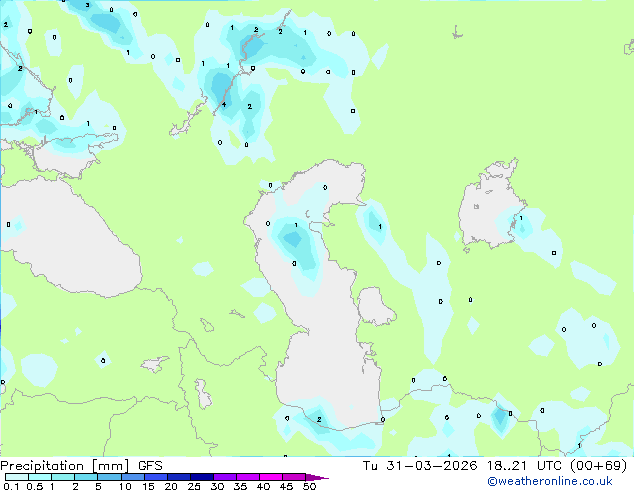Screen dimensions: 634x490
Task: Open the weatheronline.co.uk copyright link
Action: pyautogui.click(x=550, y=482)
